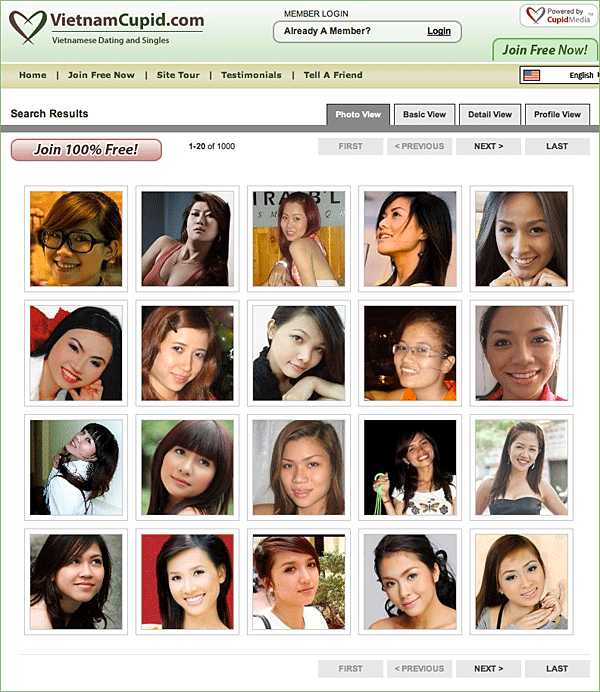The width and height of the screenshot is (600, 692).
Task: Open photo of person holding green bead necklace
Action: 410,467
